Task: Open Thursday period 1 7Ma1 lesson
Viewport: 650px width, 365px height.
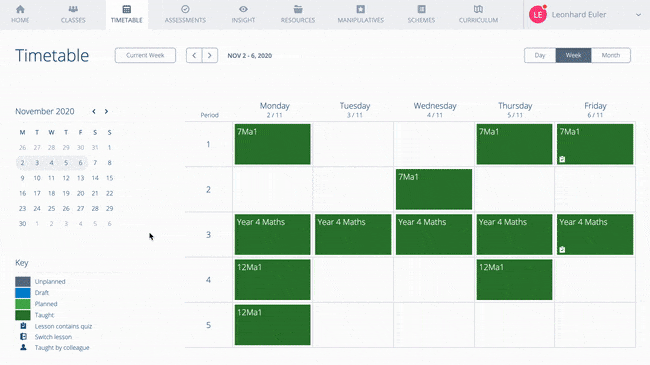Action: click(x=514, y=144)
